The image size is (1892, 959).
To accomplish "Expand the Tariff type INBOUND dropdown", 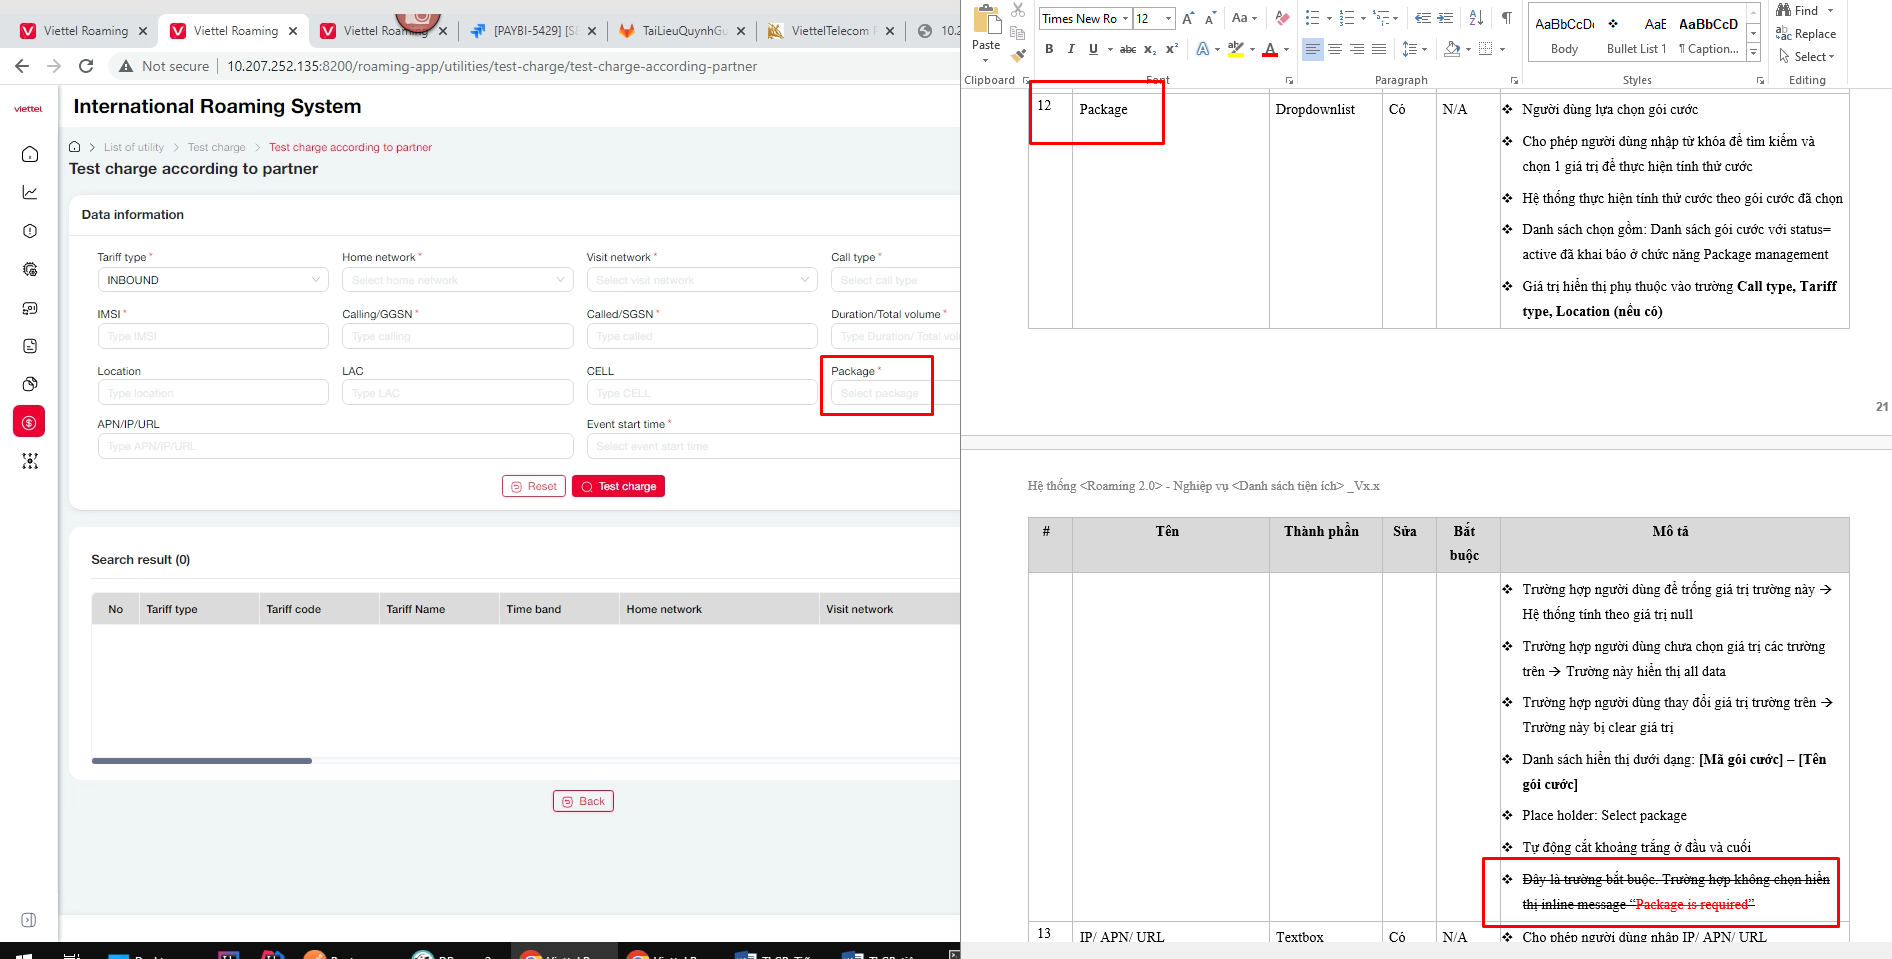I will coord(212,280).
